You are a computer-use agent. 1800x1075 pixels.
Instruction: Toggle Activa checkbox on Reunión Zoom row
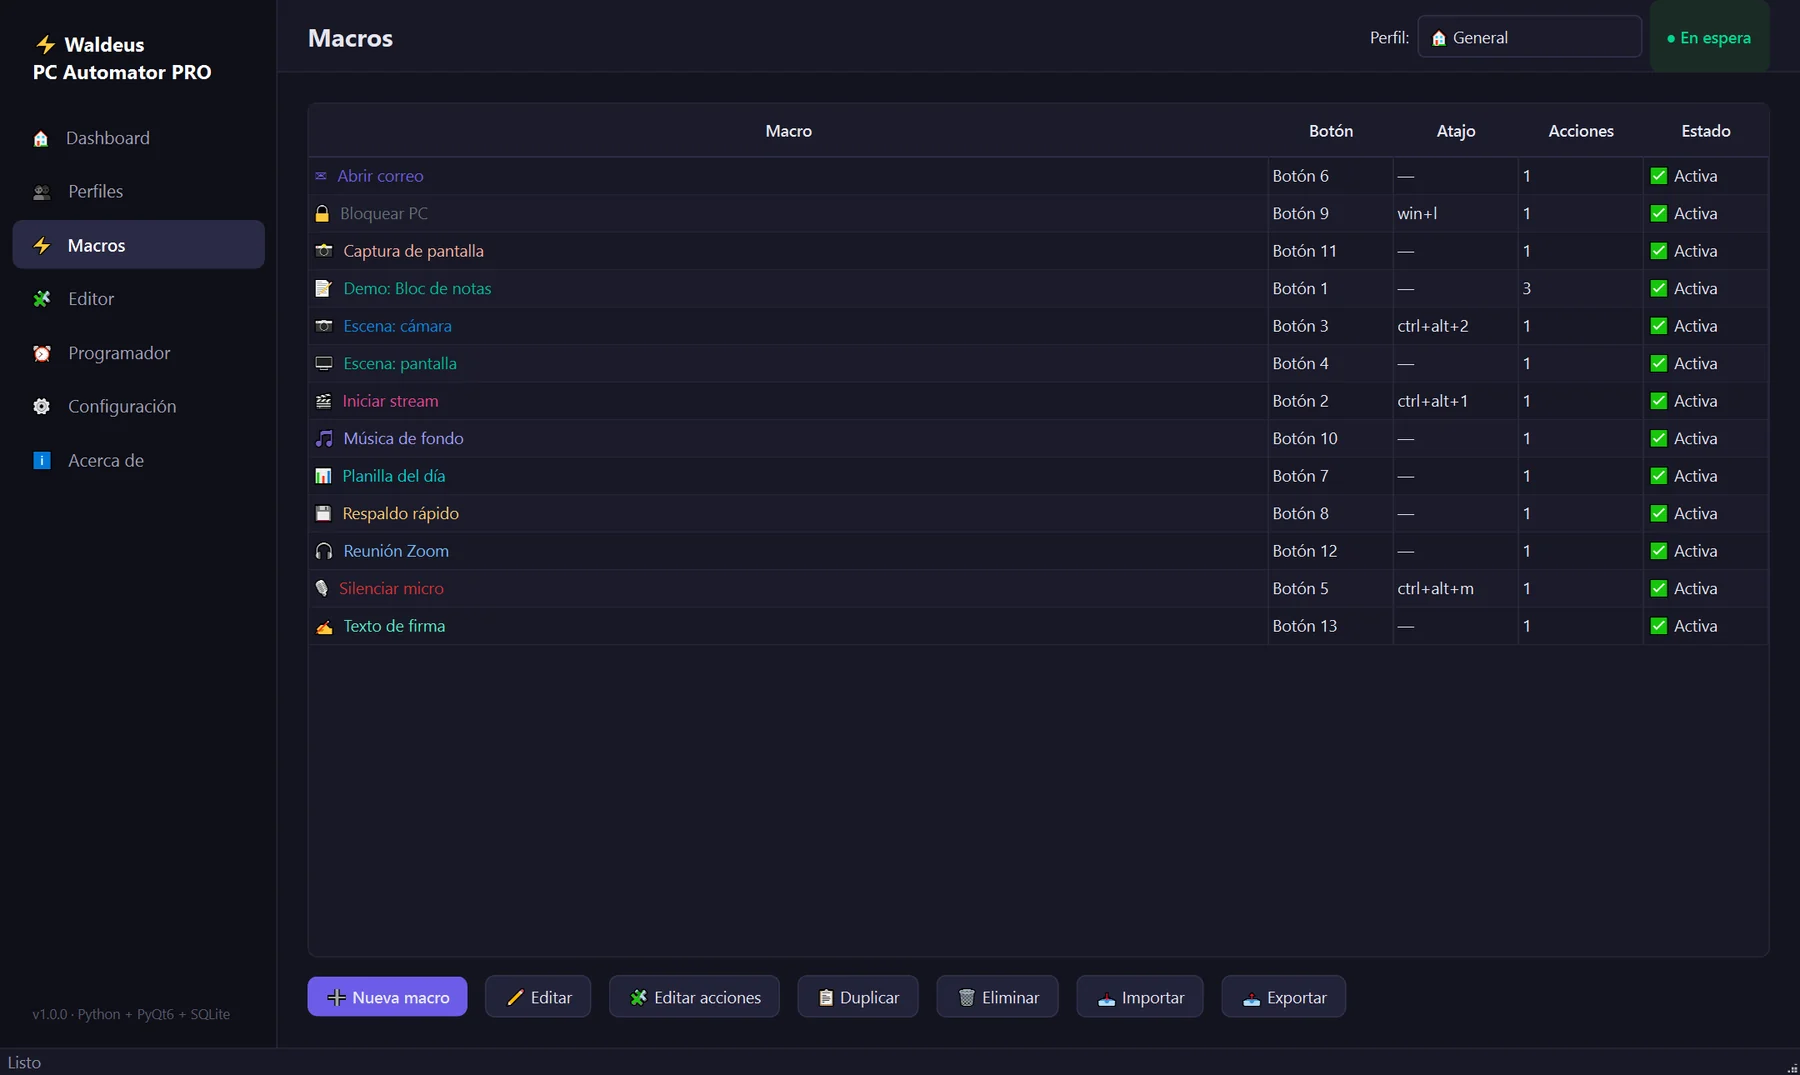[x=1659, y=551]
